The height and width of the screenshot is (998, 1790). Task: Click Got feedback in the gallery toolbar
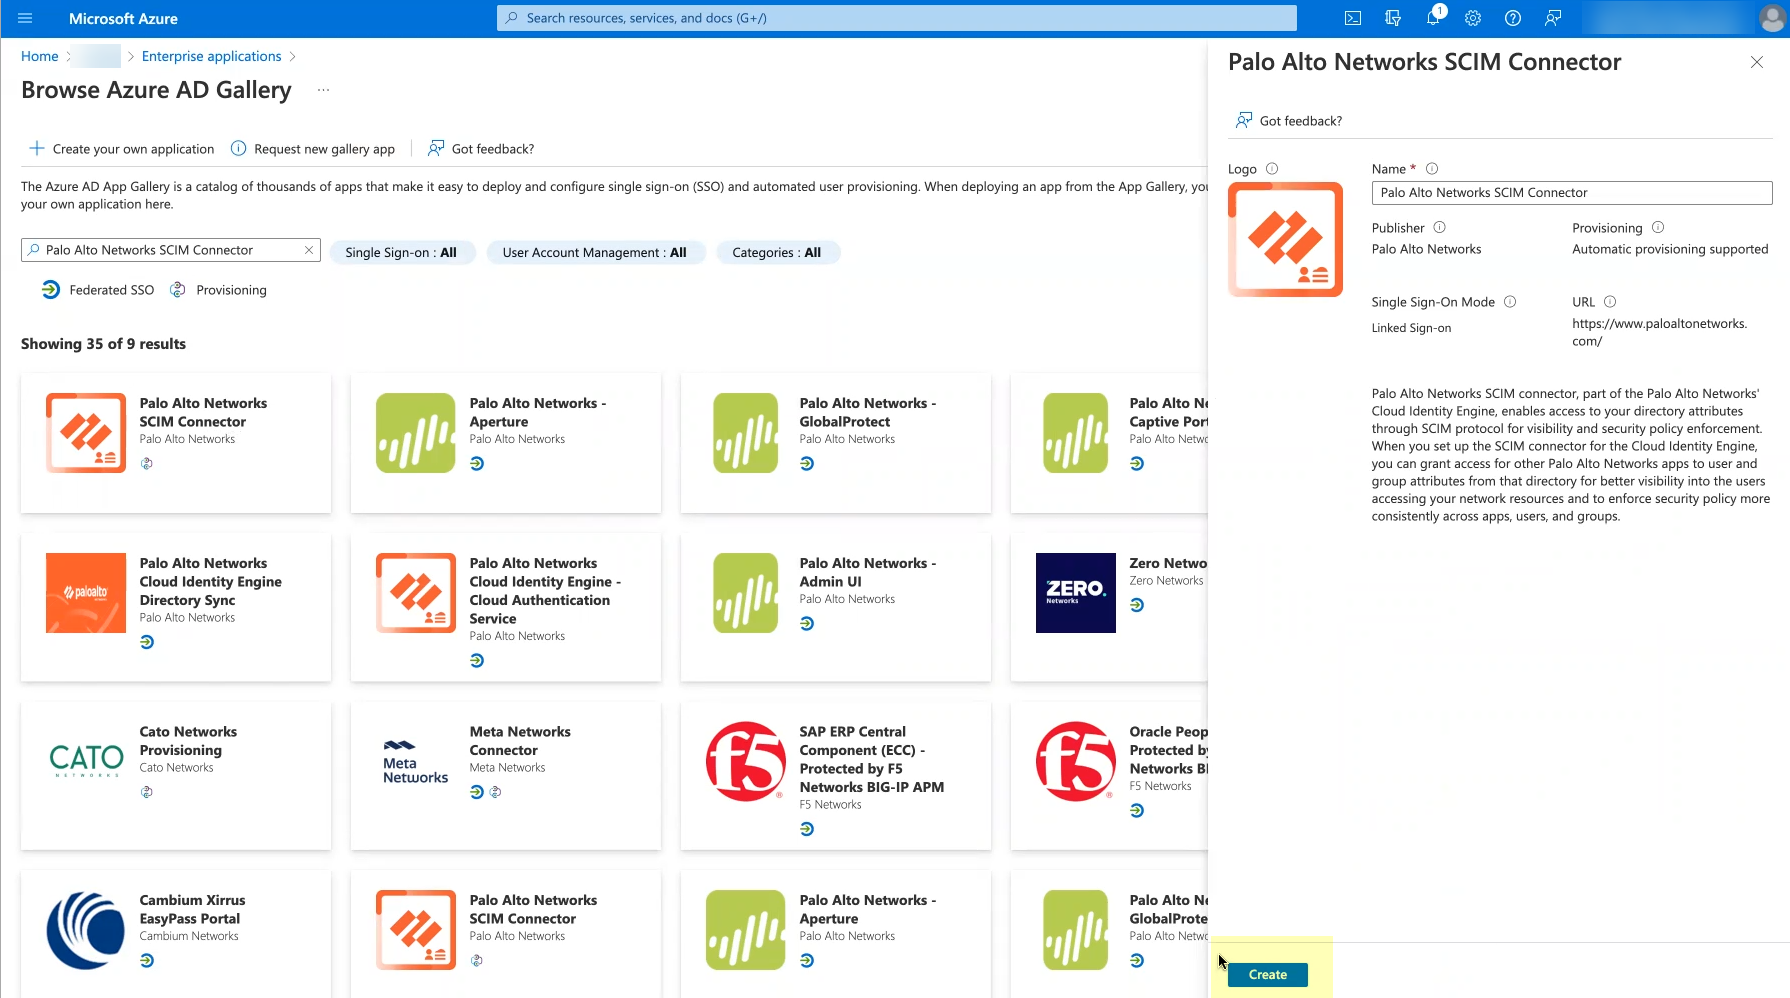tap(481, 149)
